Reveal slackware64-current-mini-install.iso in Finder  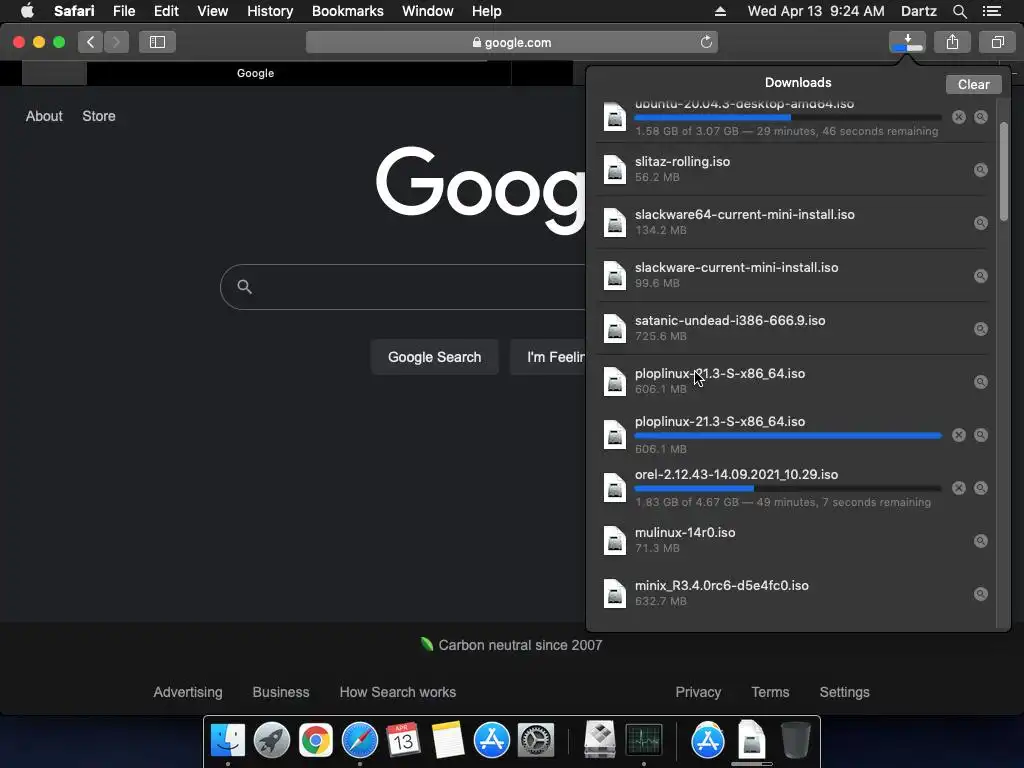(981, 223)
